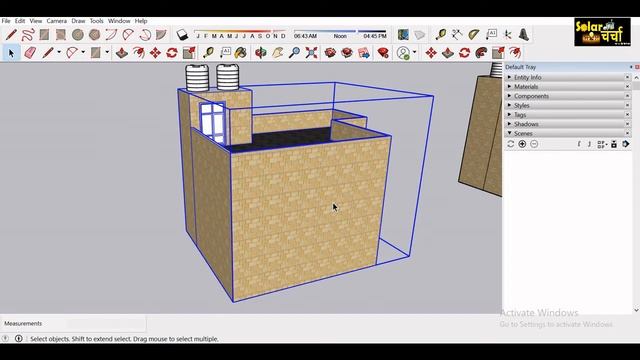The height and width of the screenshot is (360, 640).
Task: Click the shadow month slider bar
Action: [240, 31]
